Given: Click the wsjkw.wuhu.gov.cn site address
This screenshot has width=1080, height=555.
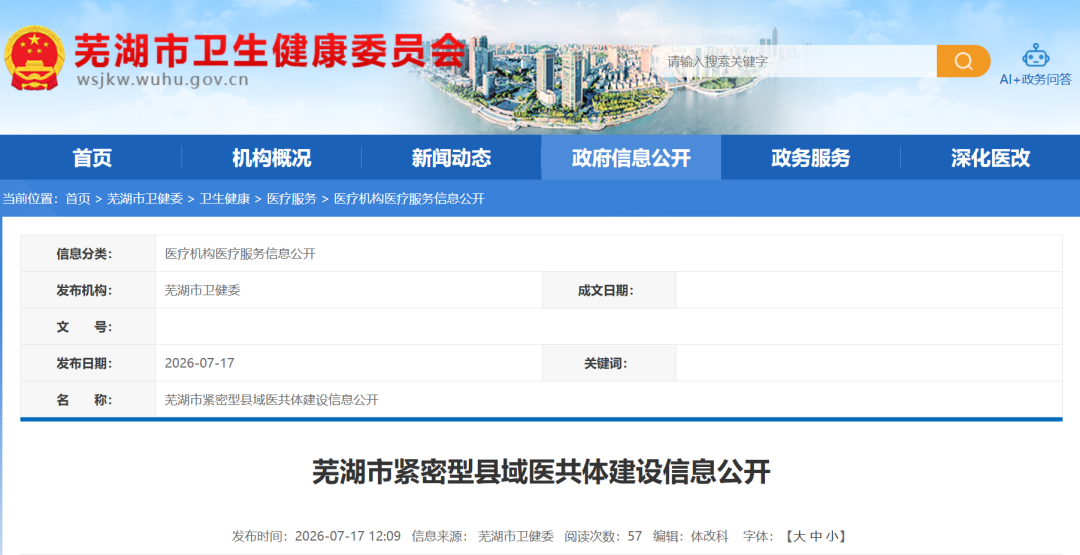Looking at the screenshot, I should click(x=163, y=80).
